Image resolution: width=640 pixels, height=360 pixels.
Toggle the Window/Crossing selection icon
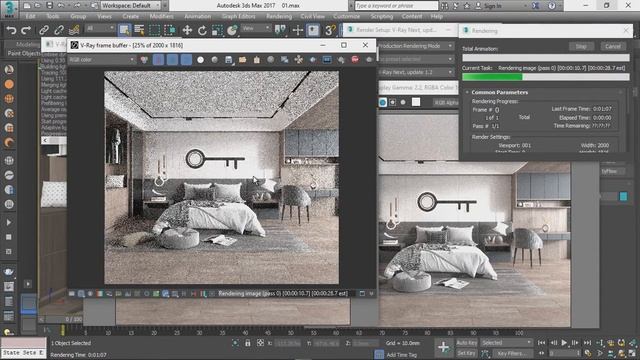click(169, 30)
